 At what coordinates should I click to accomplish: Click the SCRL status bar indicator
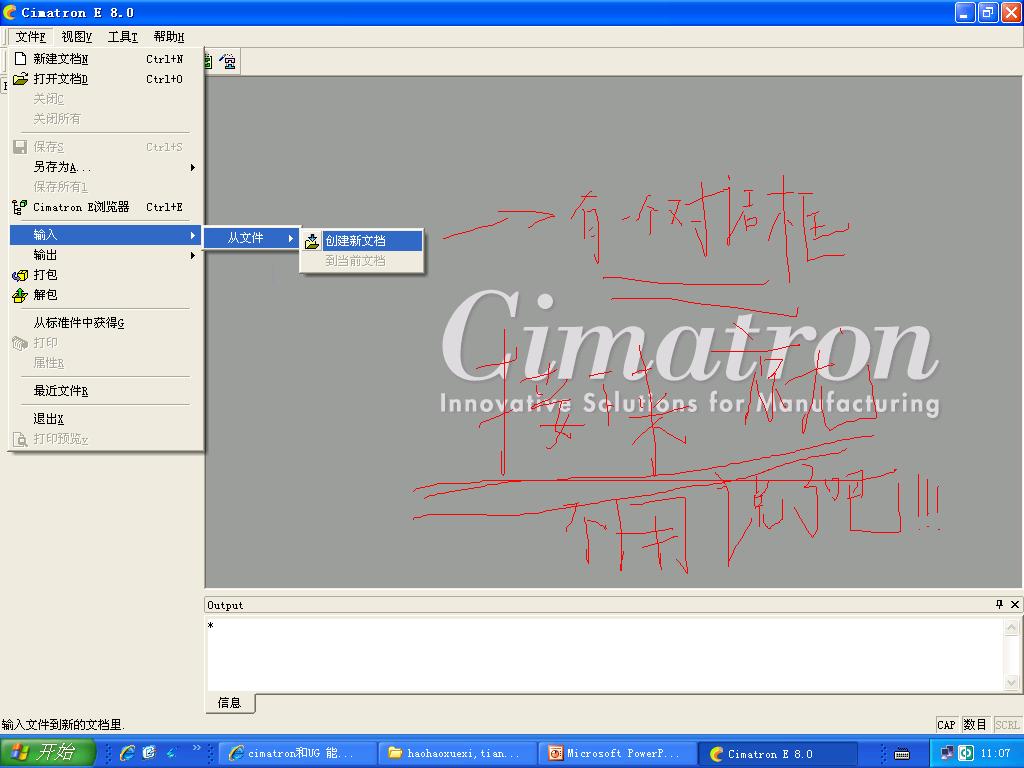click(1007, 724)
